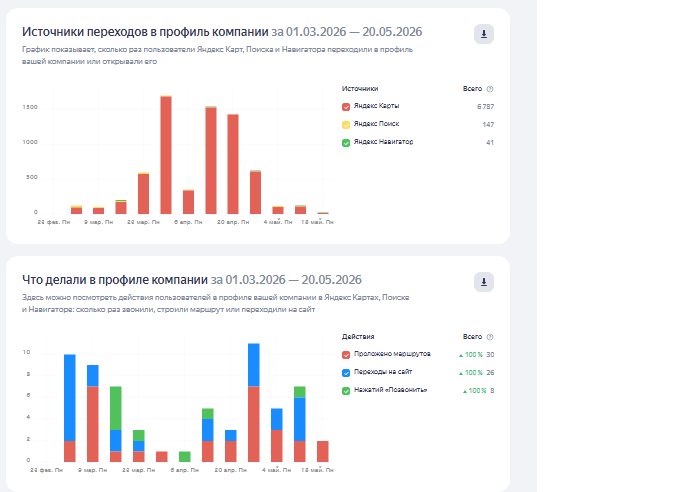Toggle Нажатий «Позвонить» checkbox
680x492 pixels.
click(x=346, y=391)
